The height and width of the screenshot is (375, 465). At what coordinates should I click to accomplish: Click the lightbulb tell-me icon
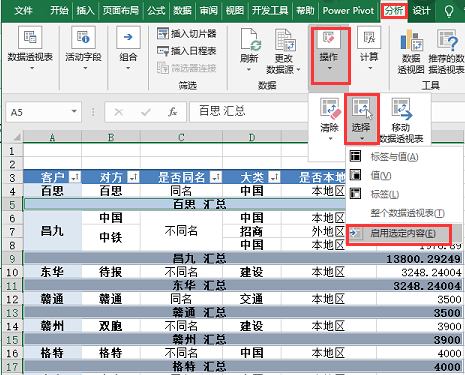click(449, 11)
